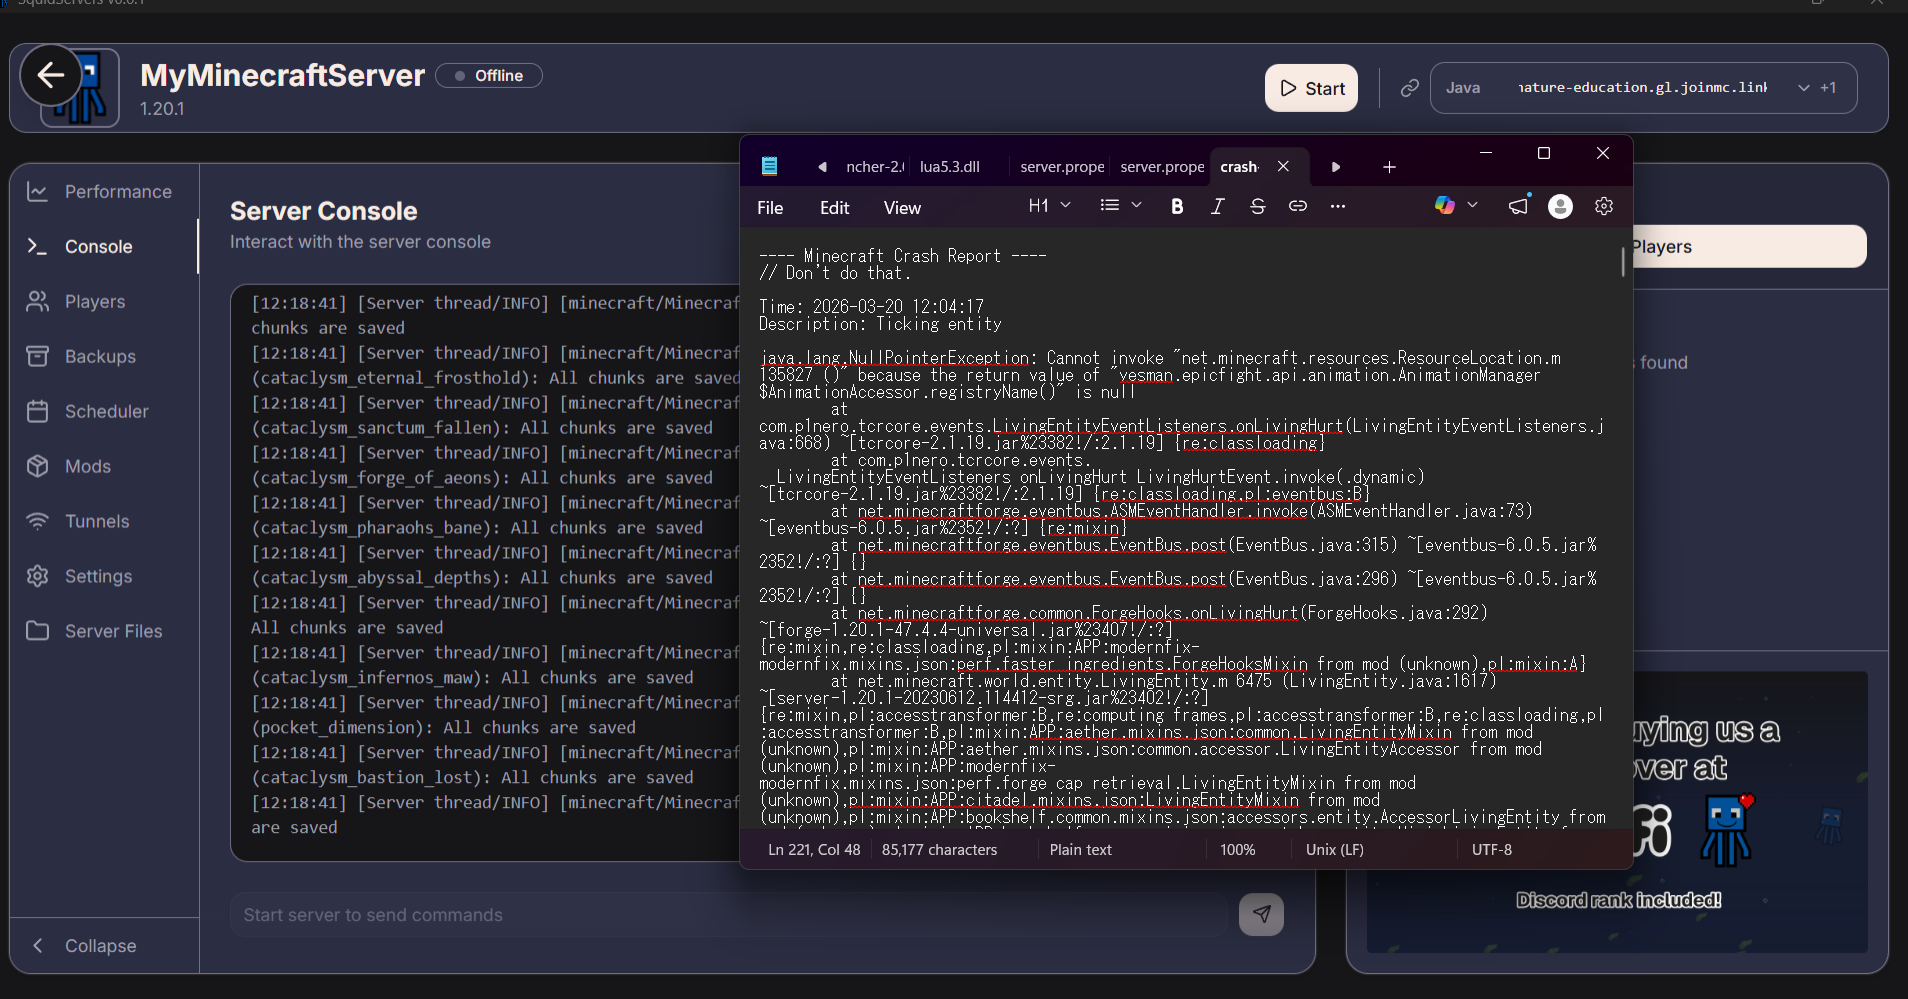1908x999 pixels.
Task: Click the Performance chart icon
Action: pos(37,191)
